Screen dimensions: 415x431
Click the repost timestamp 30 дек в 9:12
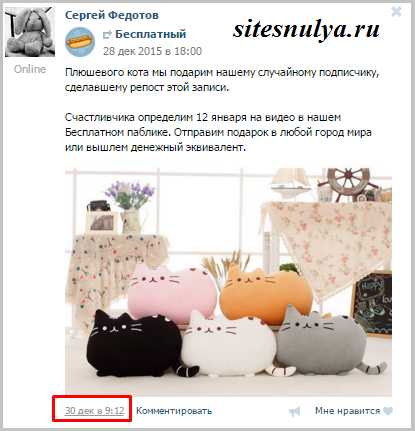tap(95, 411)
